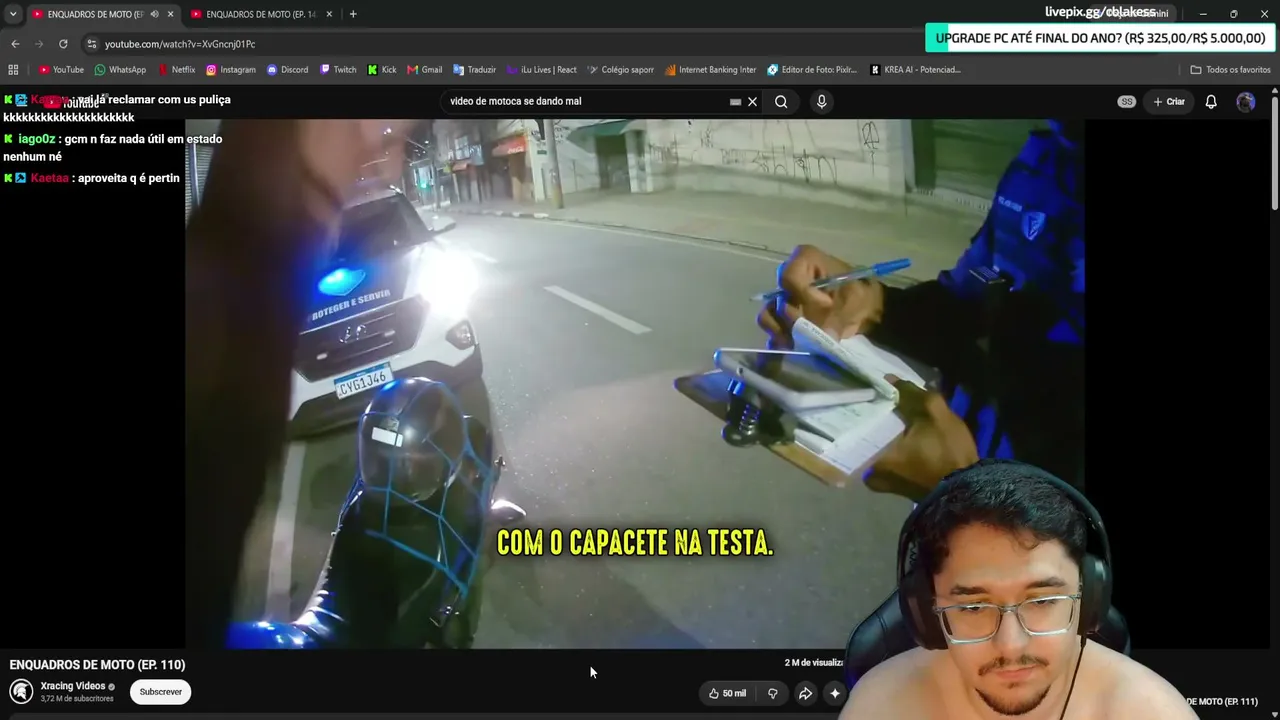Open the Gmail bookmark
The width and height of the screenshot is (1280, 720).
(424, 70)
